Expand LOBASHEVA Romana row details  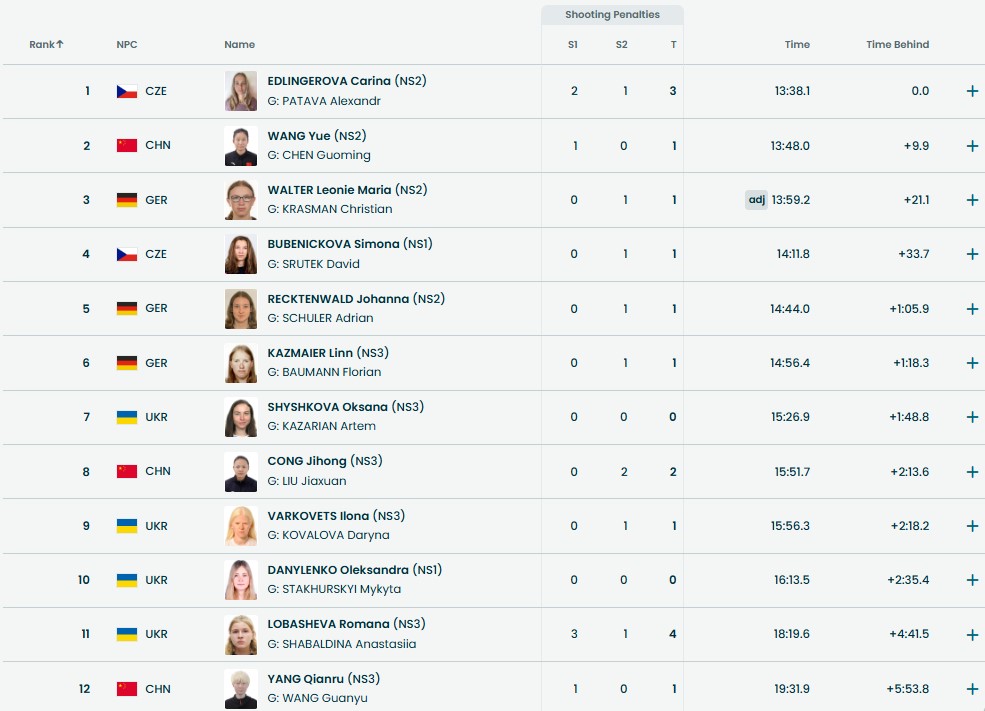click(x=972, y=635)
